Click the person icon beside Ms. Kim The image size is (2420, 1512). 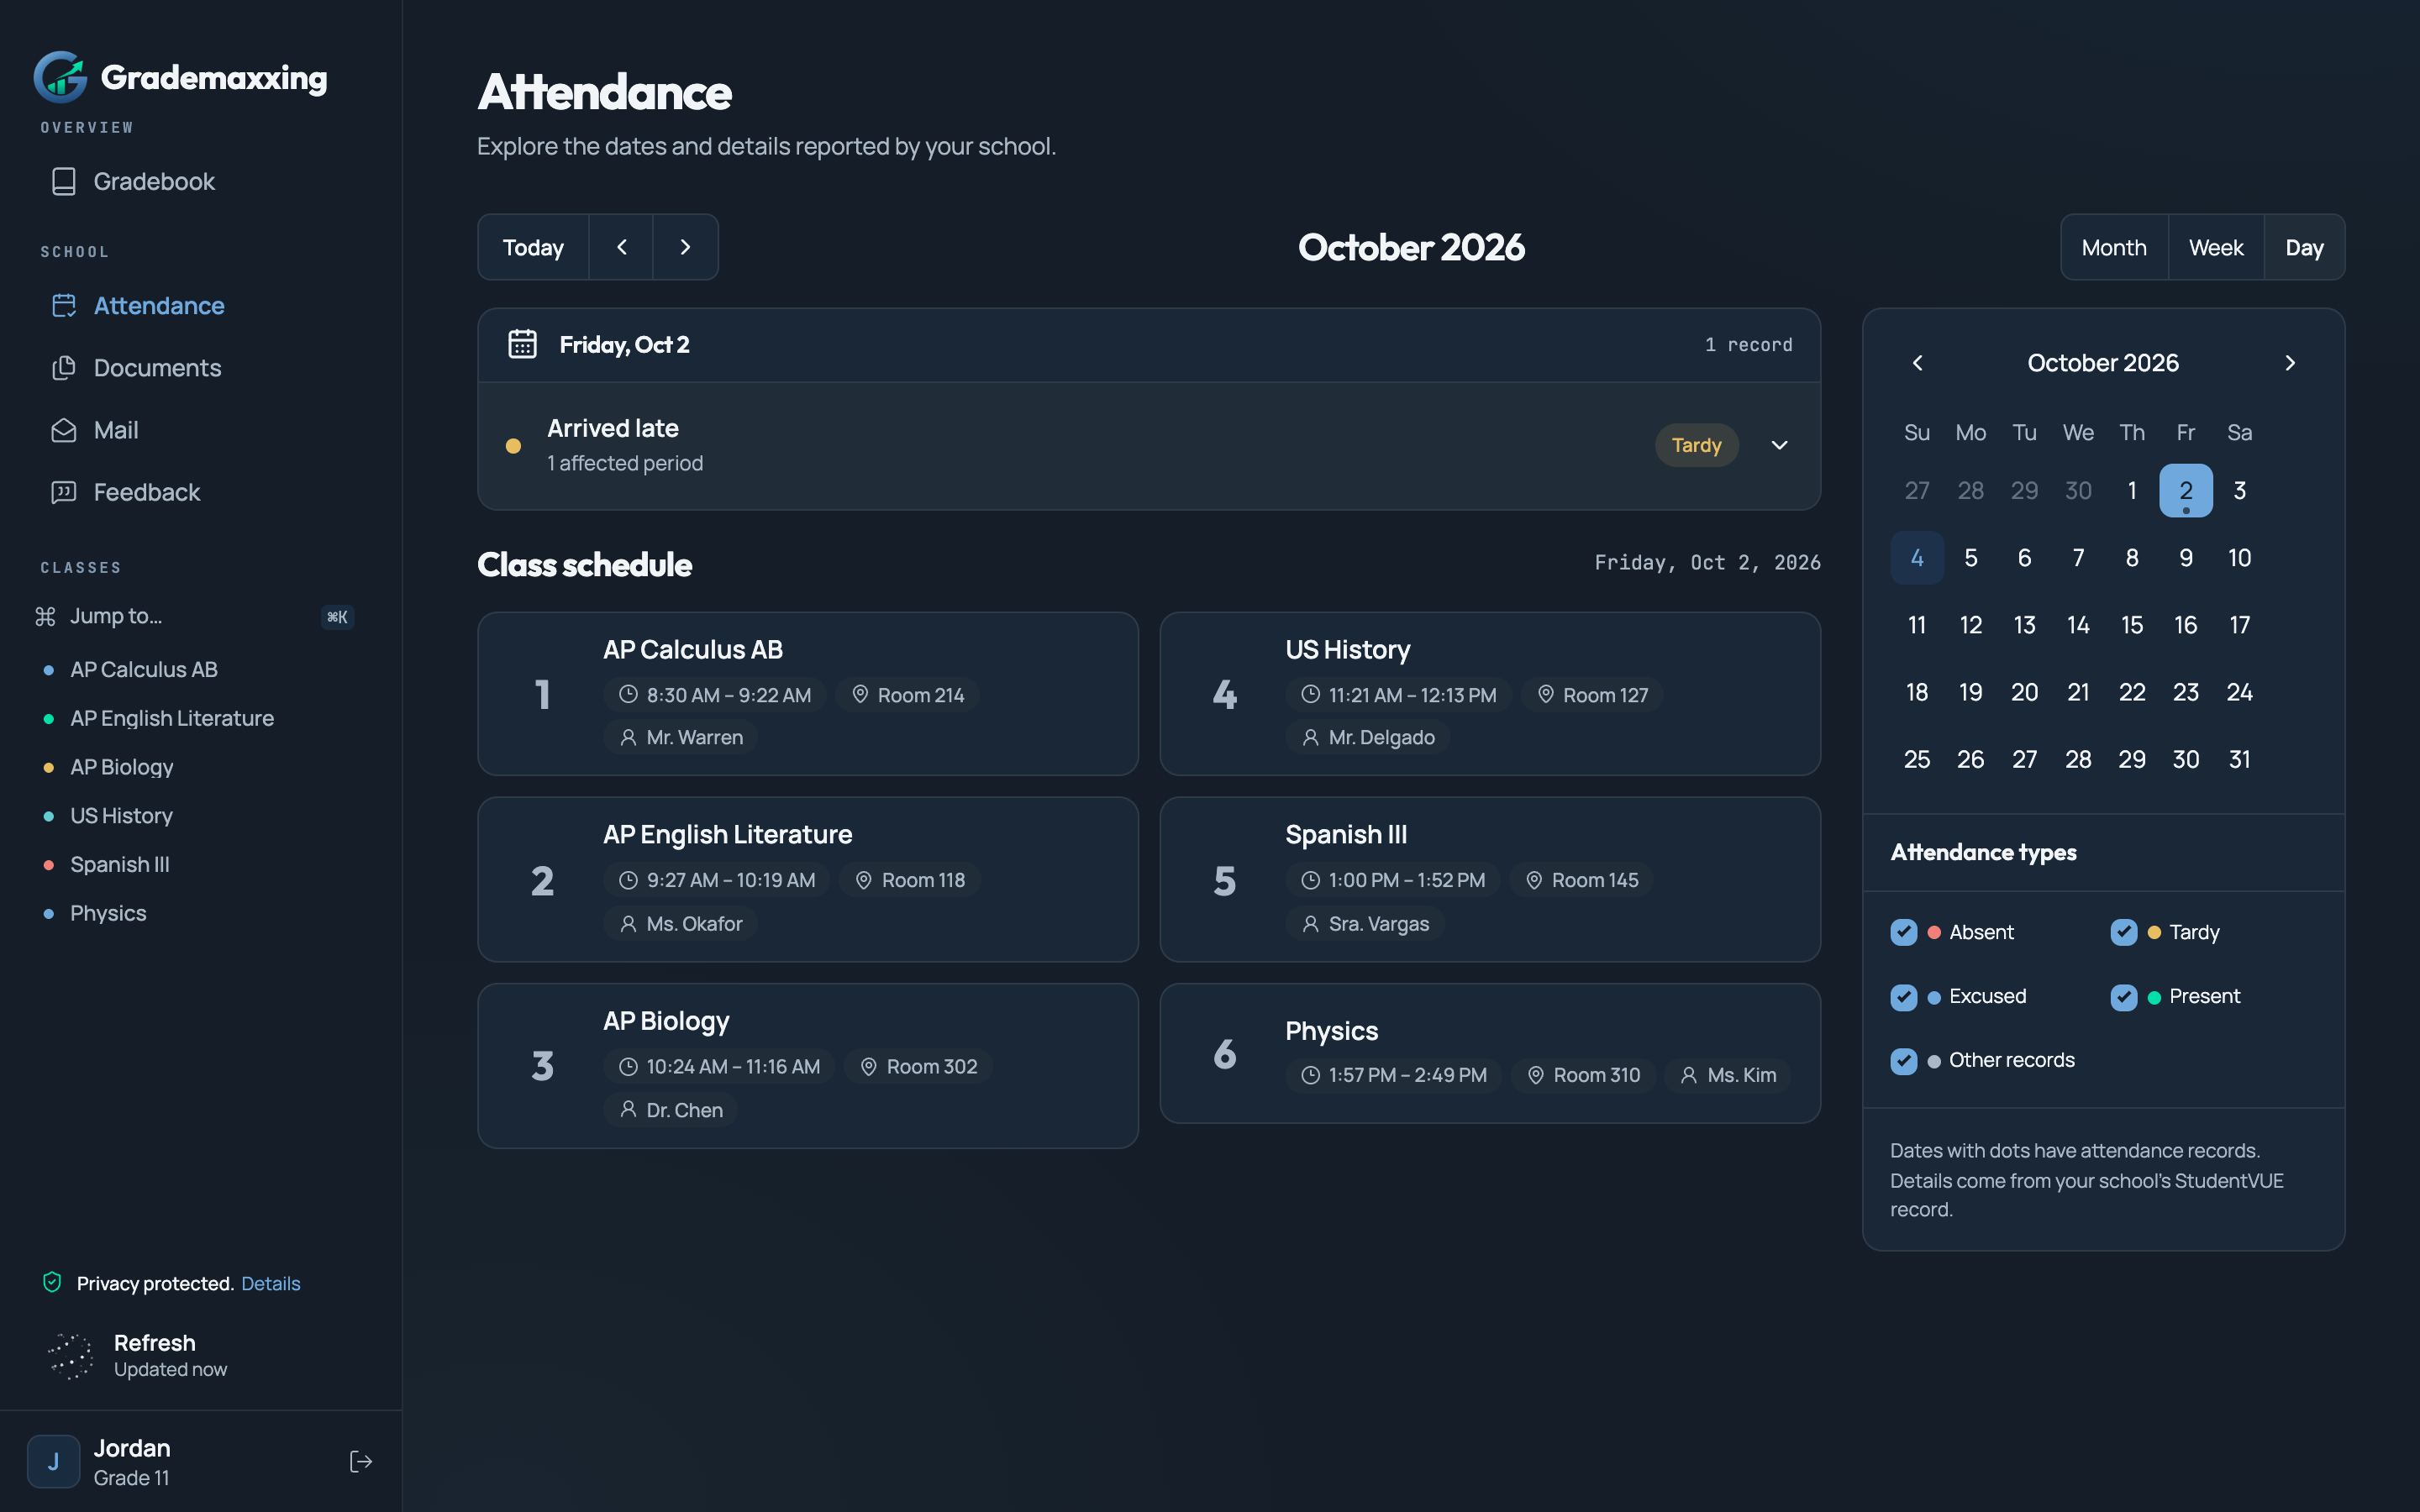(x=1689, y=1075)
